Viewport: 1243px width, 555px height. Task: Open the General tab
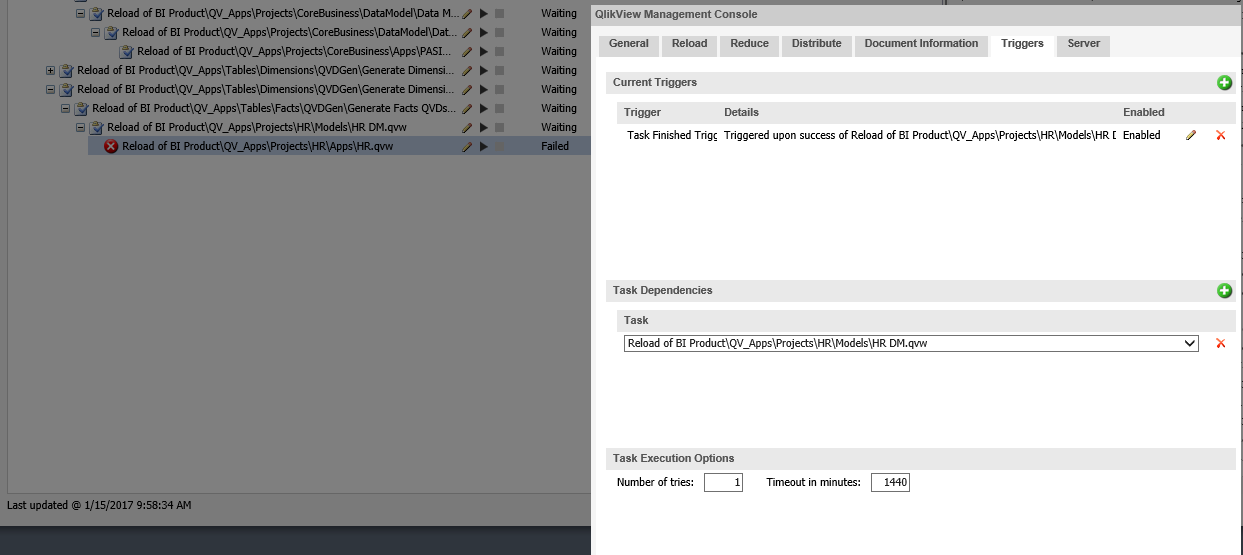tap(629, 44)
